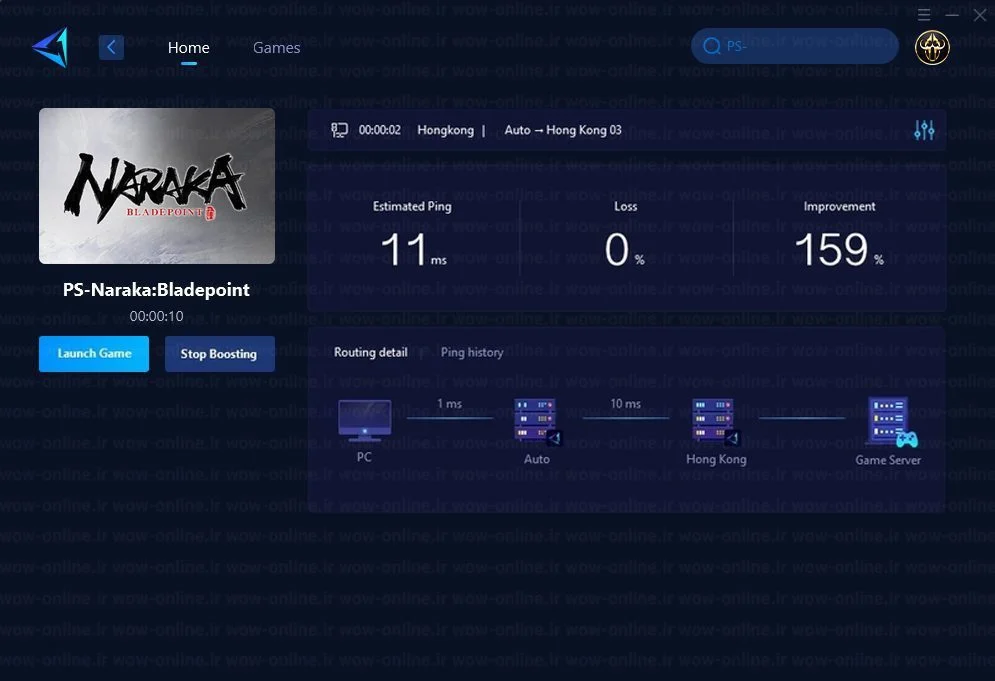
Task: Click the Game Server icon
Action: pyautogui.click(x=892, y=422)
